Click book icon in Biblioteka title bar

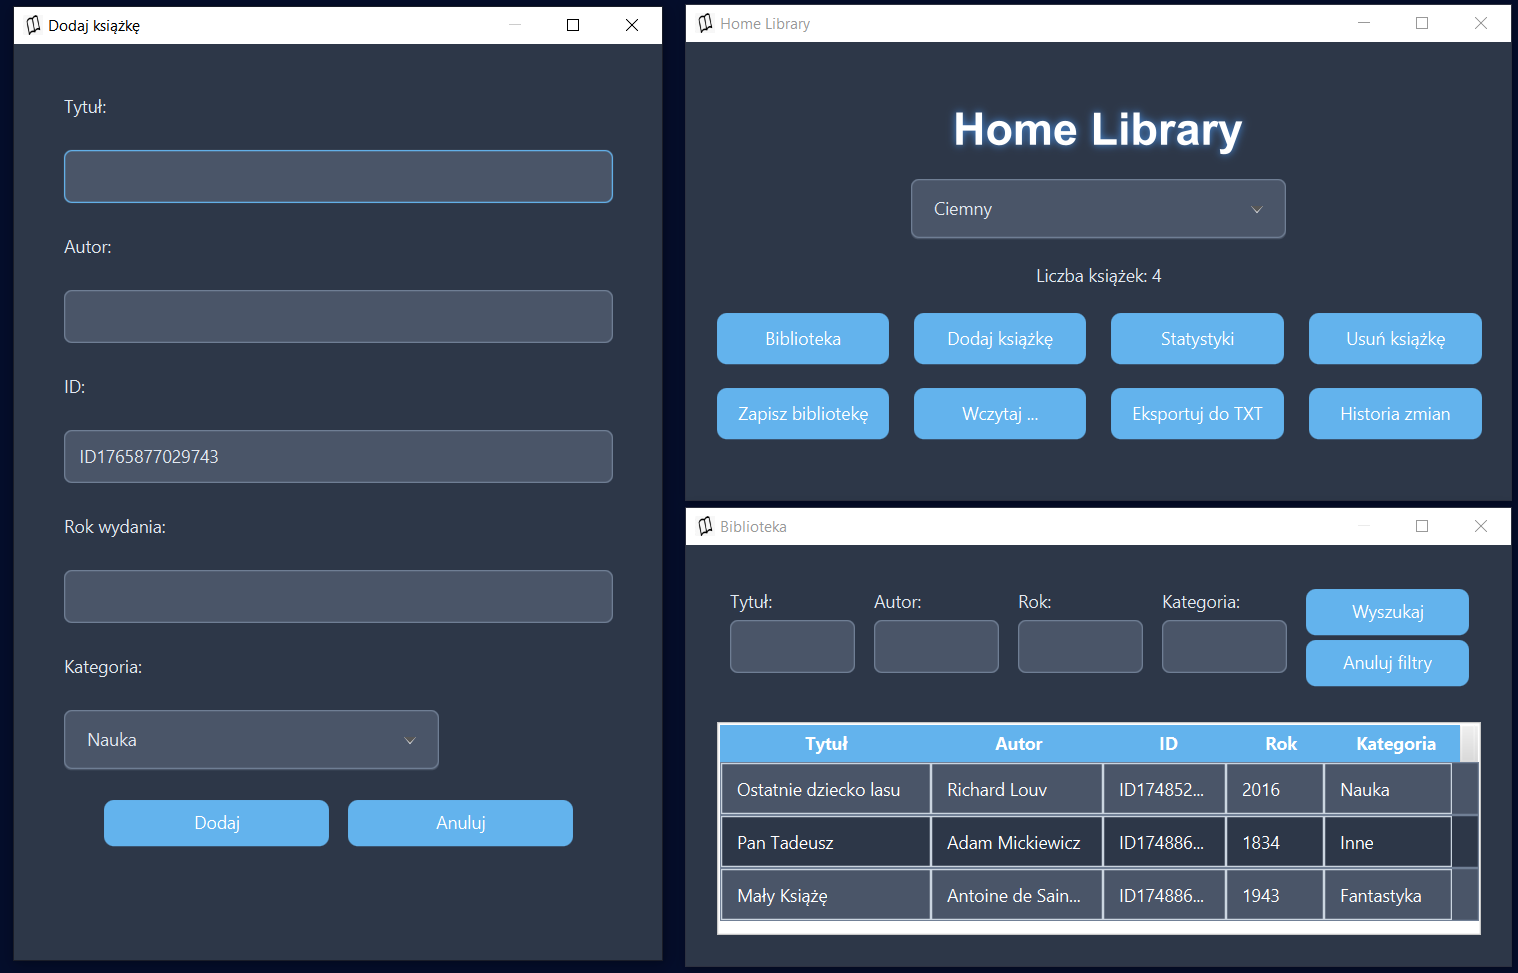click(x=705, y=526)
